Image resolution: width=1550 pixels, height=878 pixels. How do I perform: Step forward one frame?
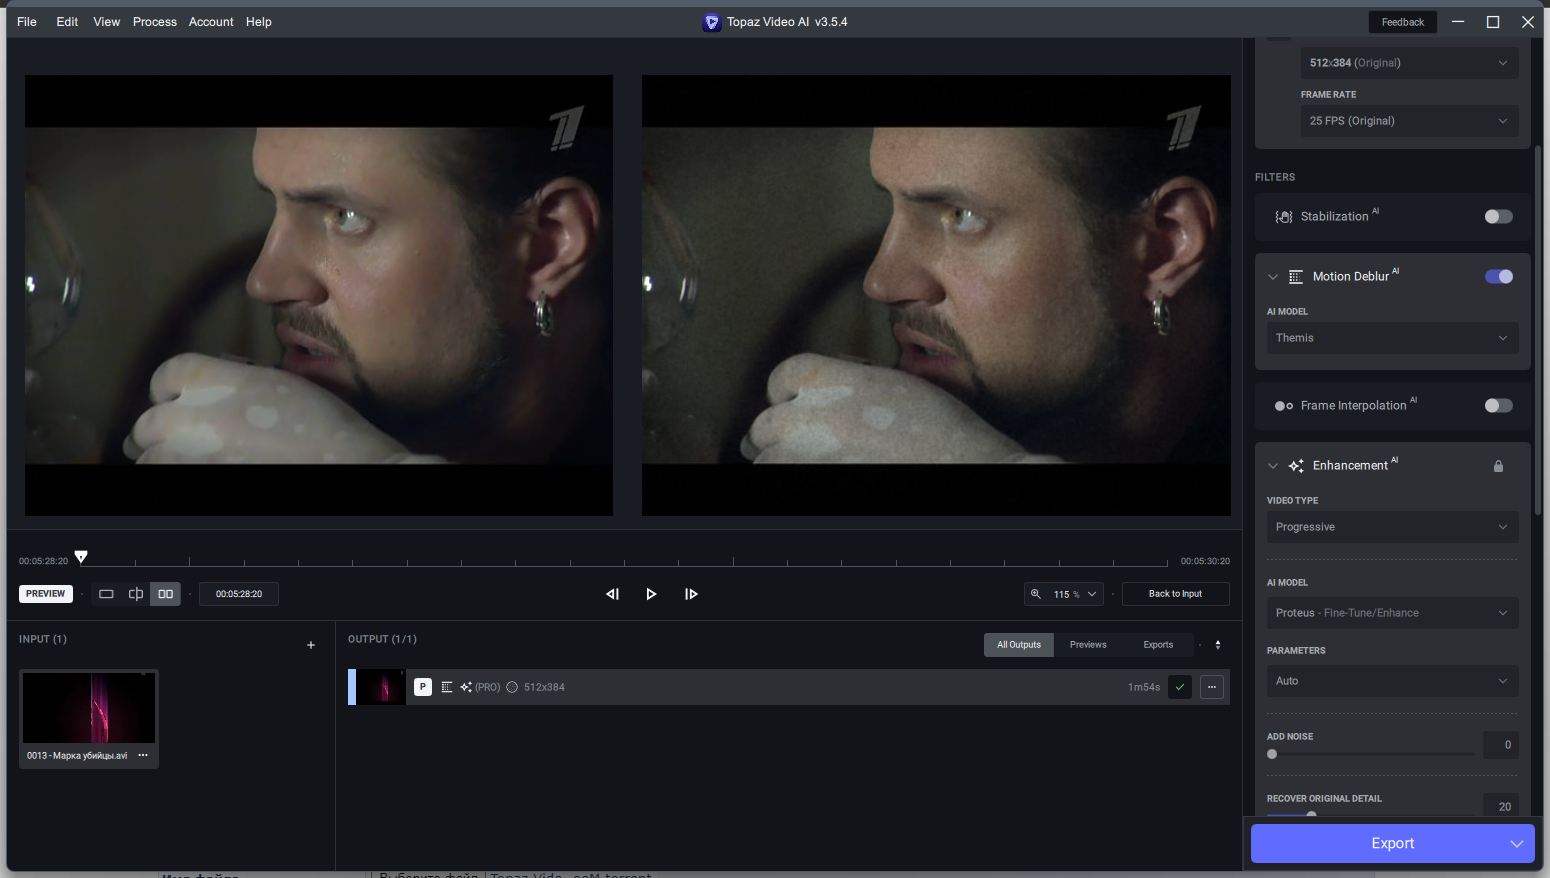(691, 594)
